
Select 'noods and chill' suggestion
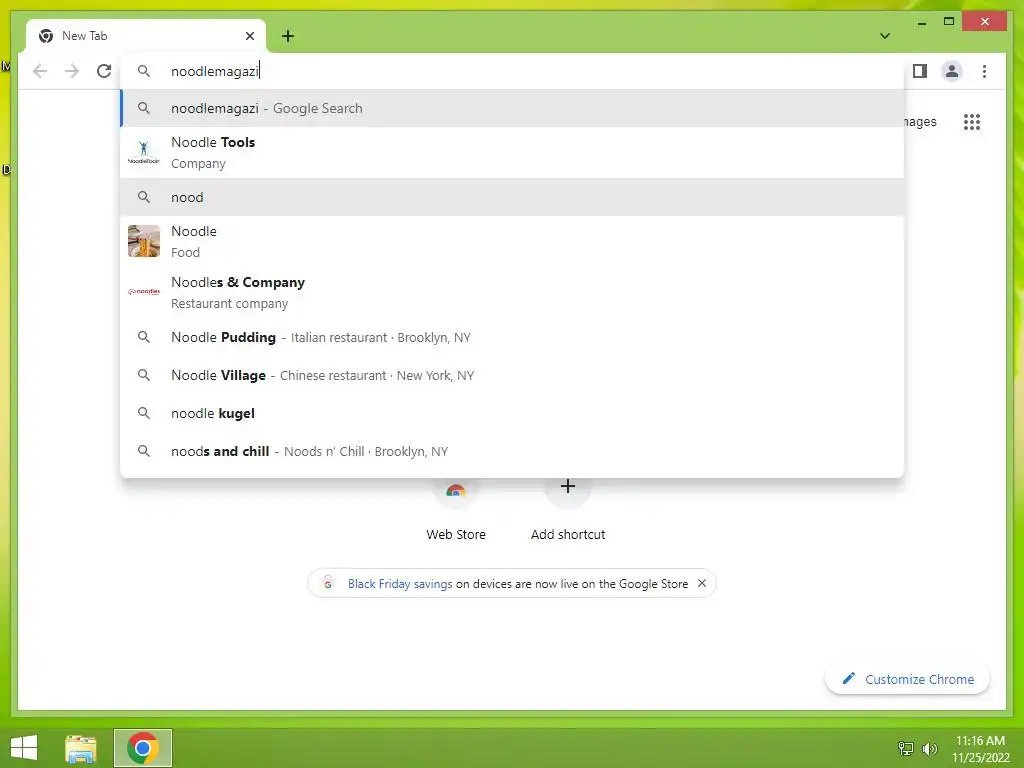tap(512, 451)
